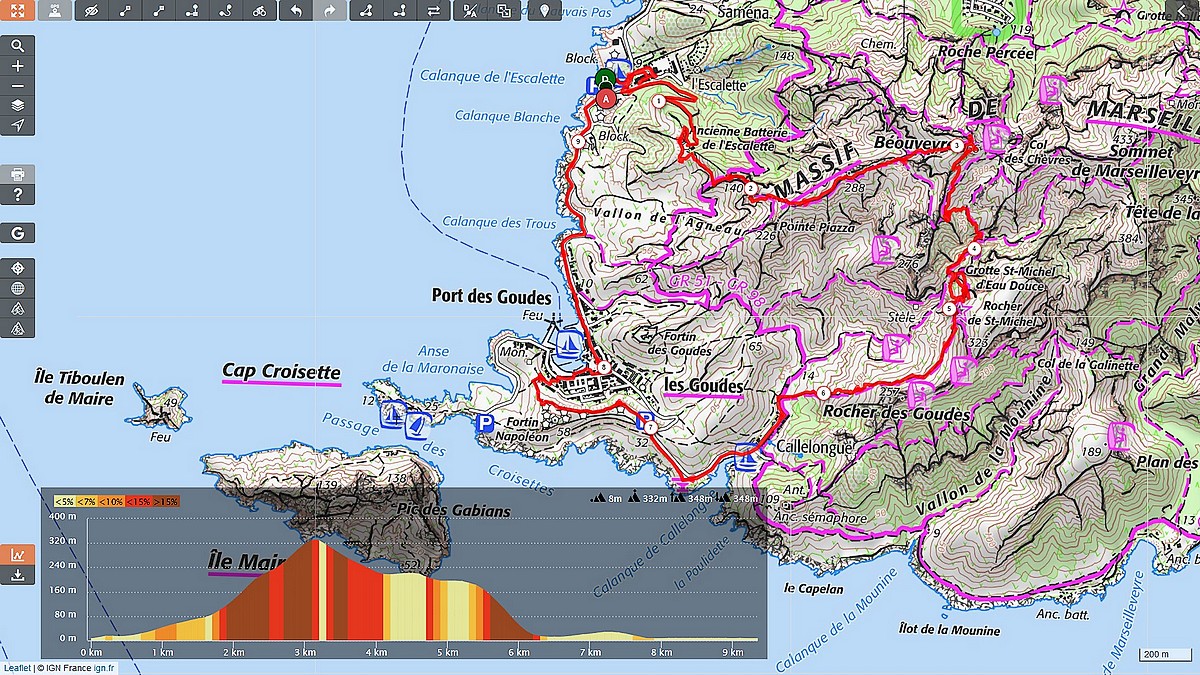The height and width of the screenshot is (675, 1200).
Task: Undo the last route edit
Action: [295, 11]
